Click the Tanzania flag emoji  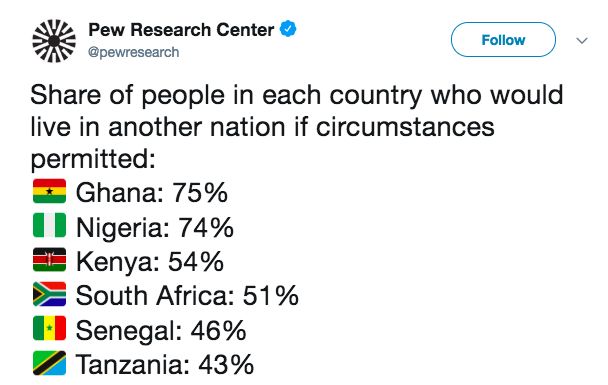pyautogui.click(x=49, y=363)
